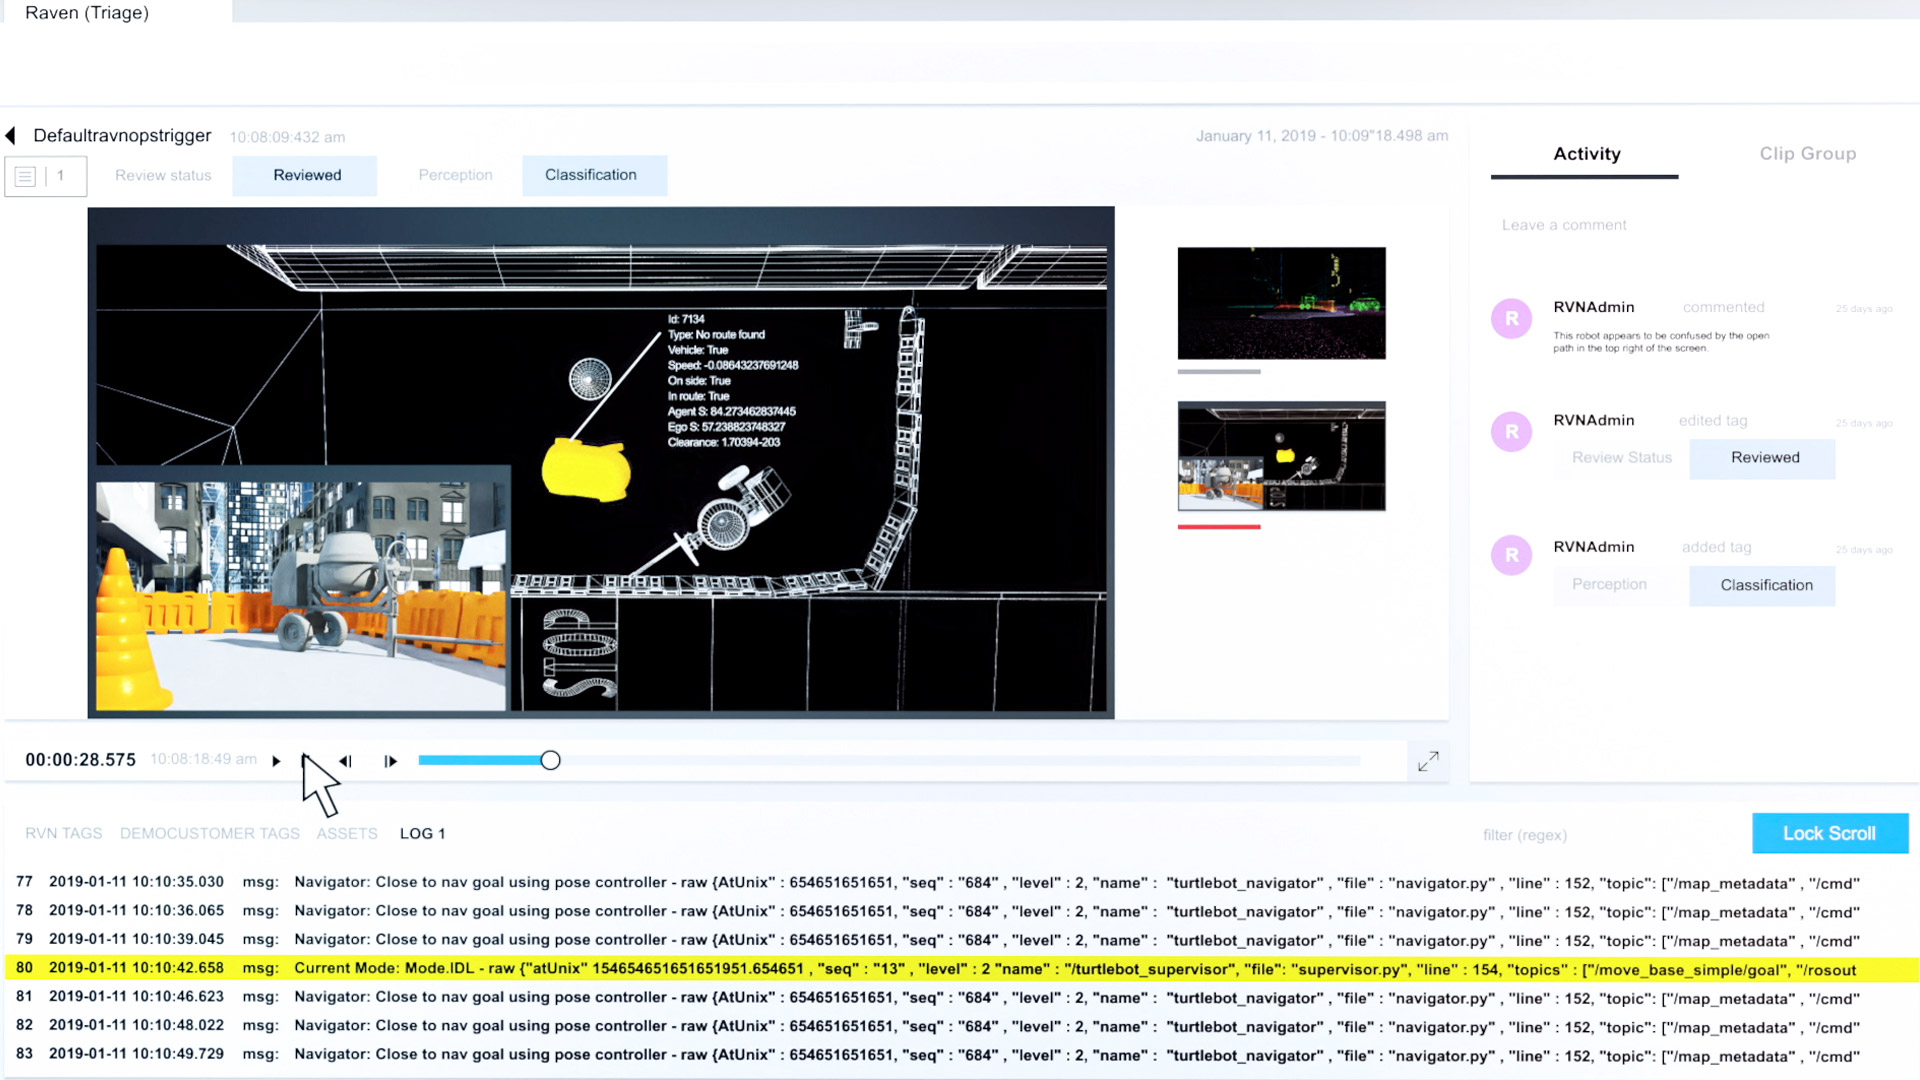The height and width of the screenshot is (1080, 1920).
Task: Click the RVNAdmin avatar on added tag entry
Action: [x=1511, y=555]
